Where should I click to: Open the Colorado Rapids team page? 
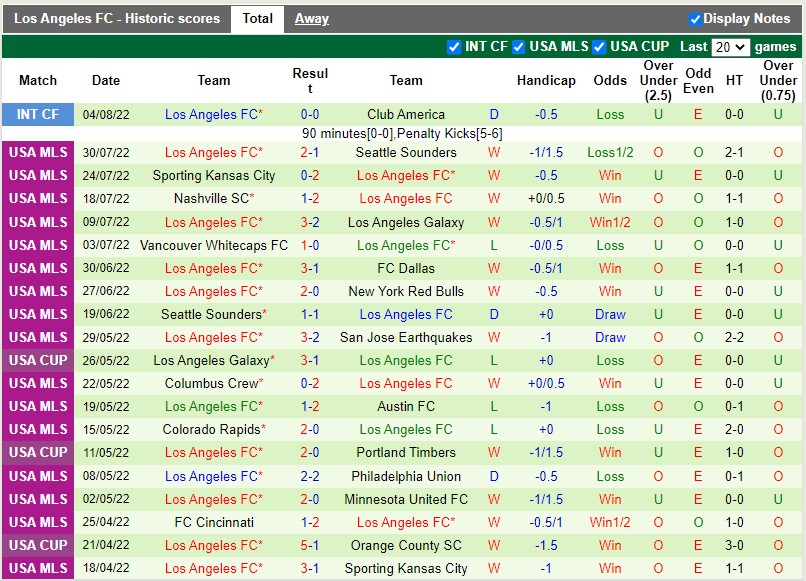[210, 429]
